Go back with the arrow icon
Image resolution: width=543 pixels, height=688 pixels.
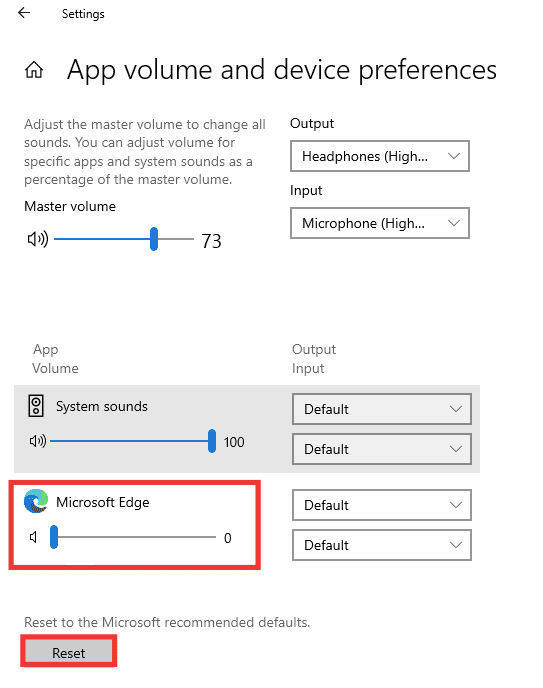click(24, 13)
